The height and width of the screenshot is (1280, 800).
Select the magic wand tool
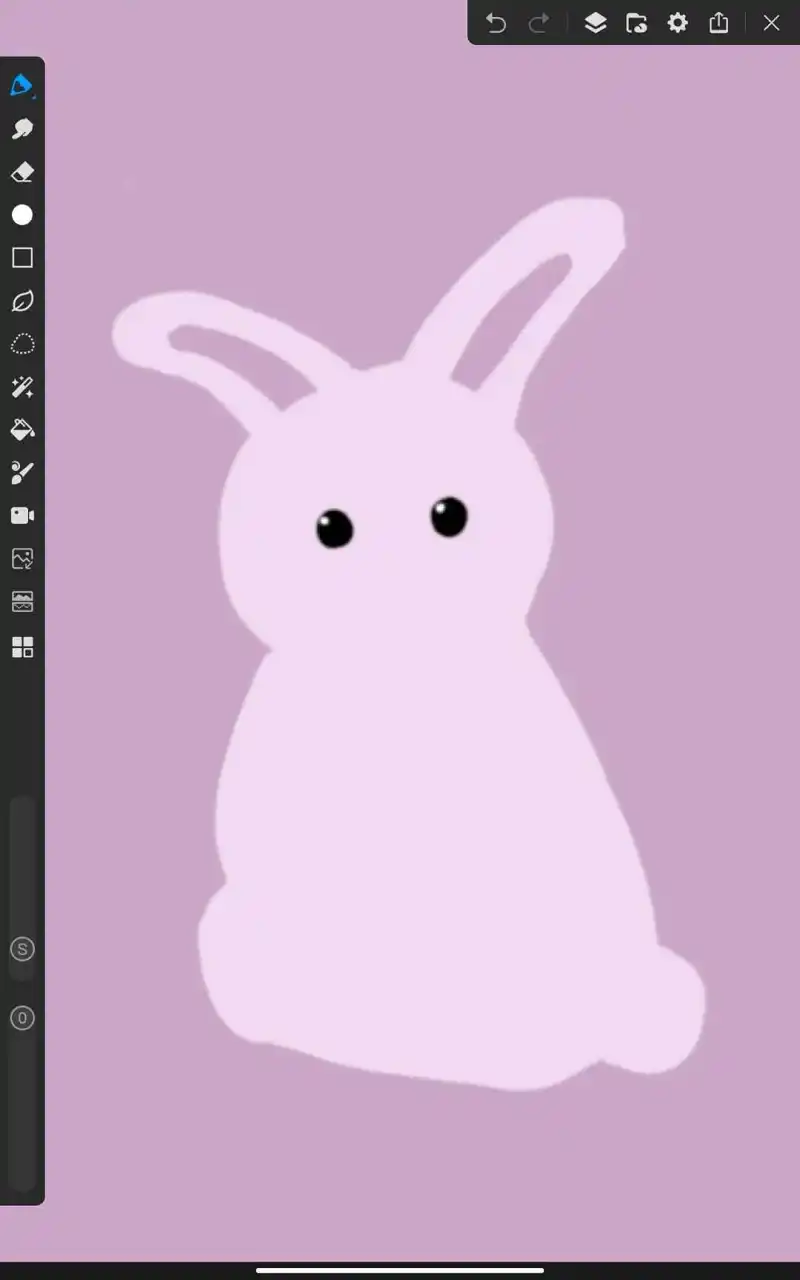[x=22, y=387]
